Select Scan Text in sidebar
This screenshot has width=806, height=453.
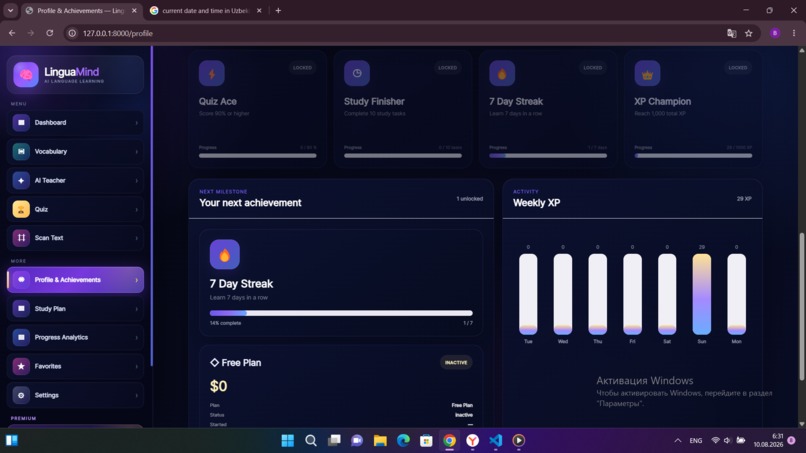coord(75,238)
